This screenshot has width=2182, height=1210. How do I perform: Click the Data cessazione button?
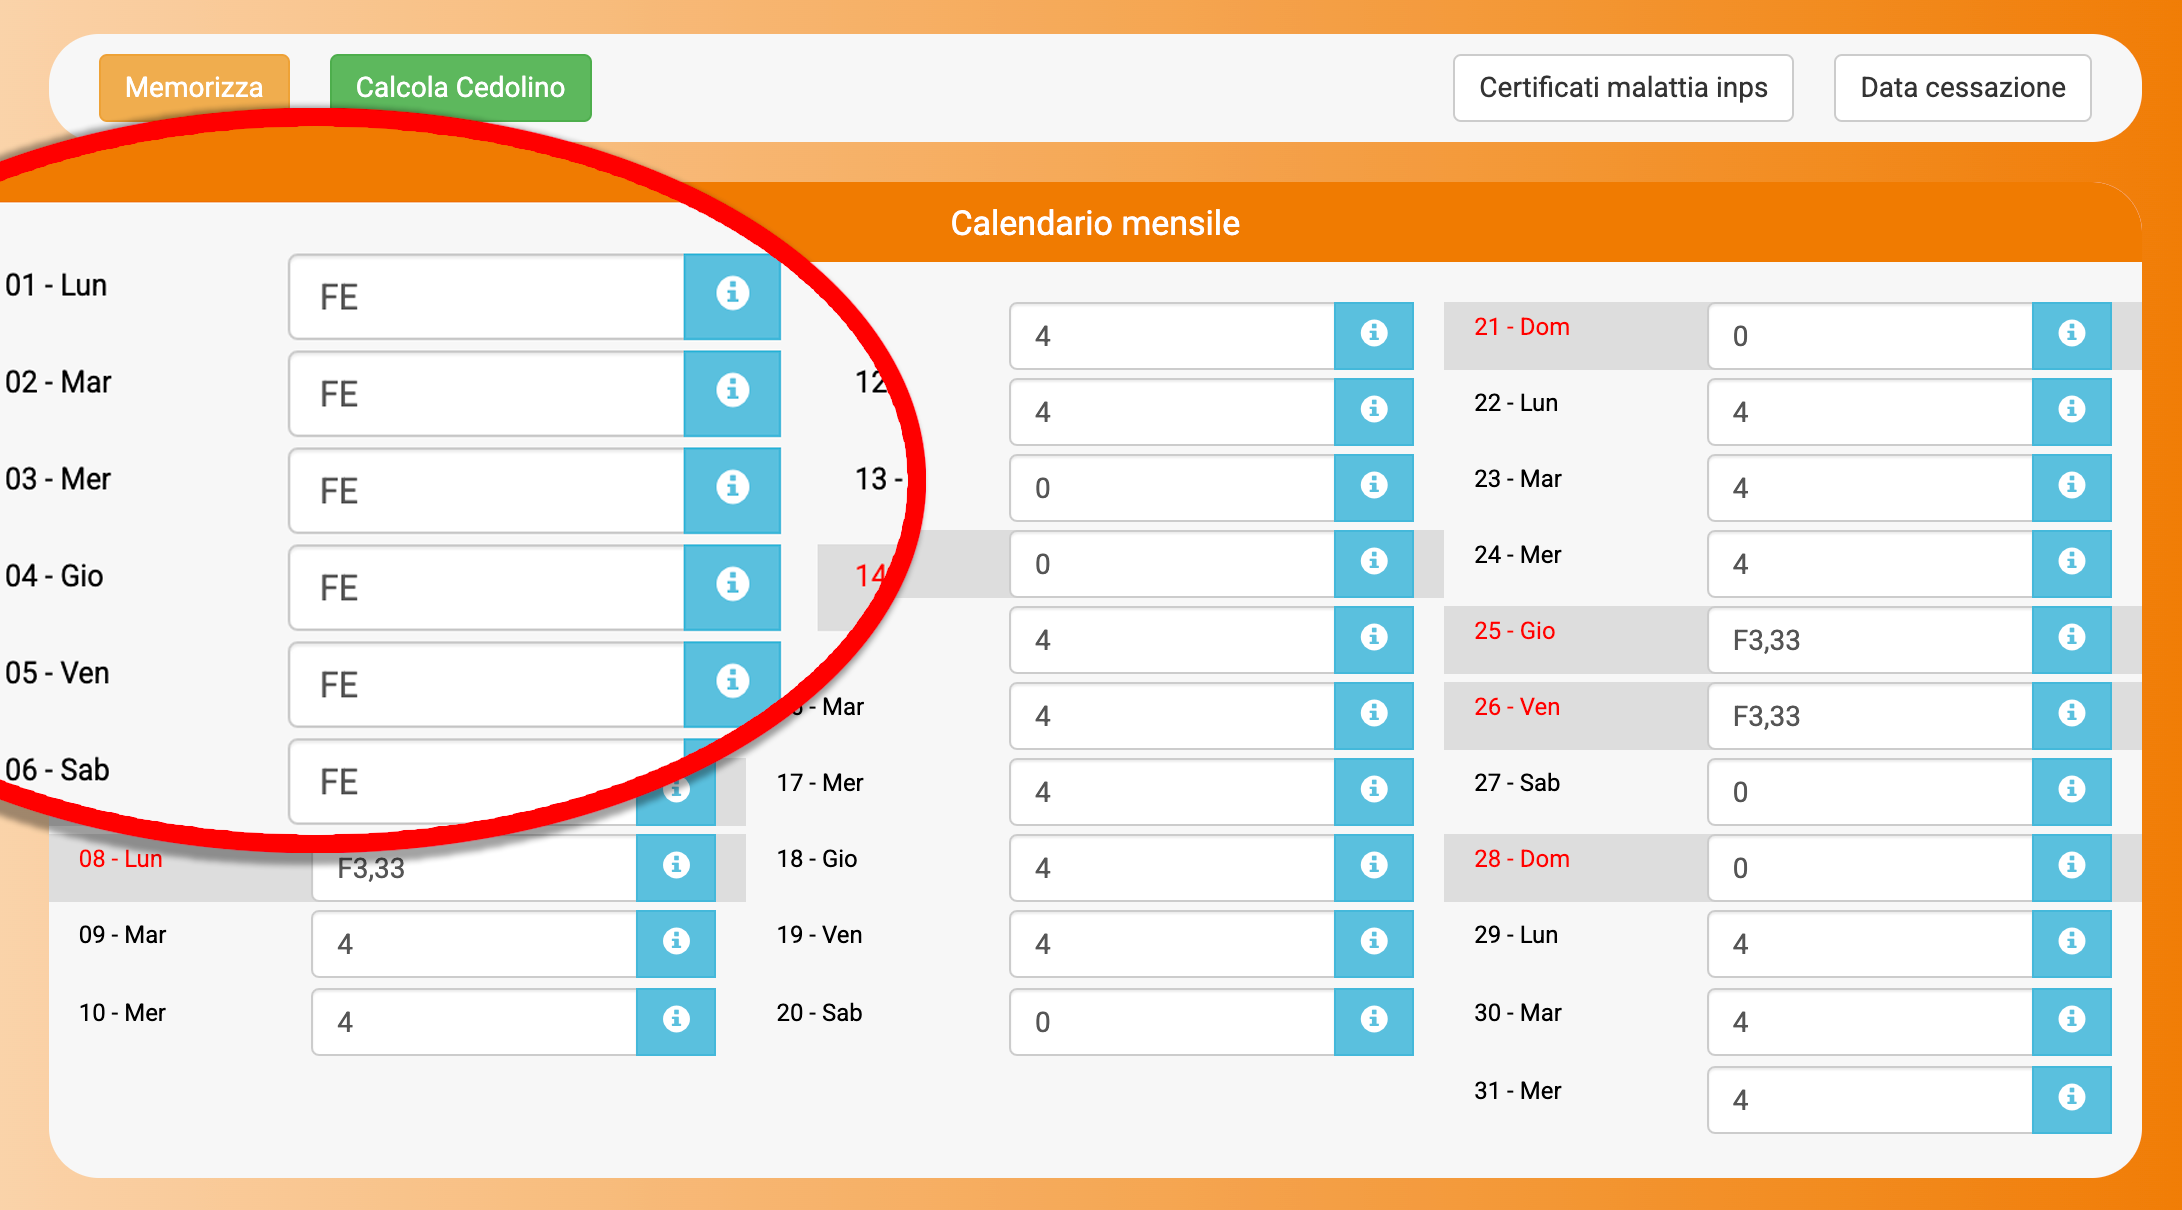tap(1961, 88)
